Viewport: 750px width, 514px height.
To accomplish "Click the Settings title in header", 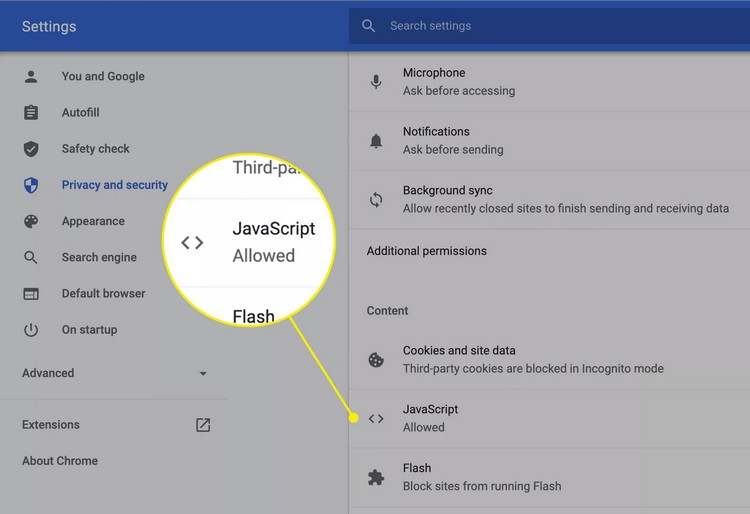I will [49, 26].
